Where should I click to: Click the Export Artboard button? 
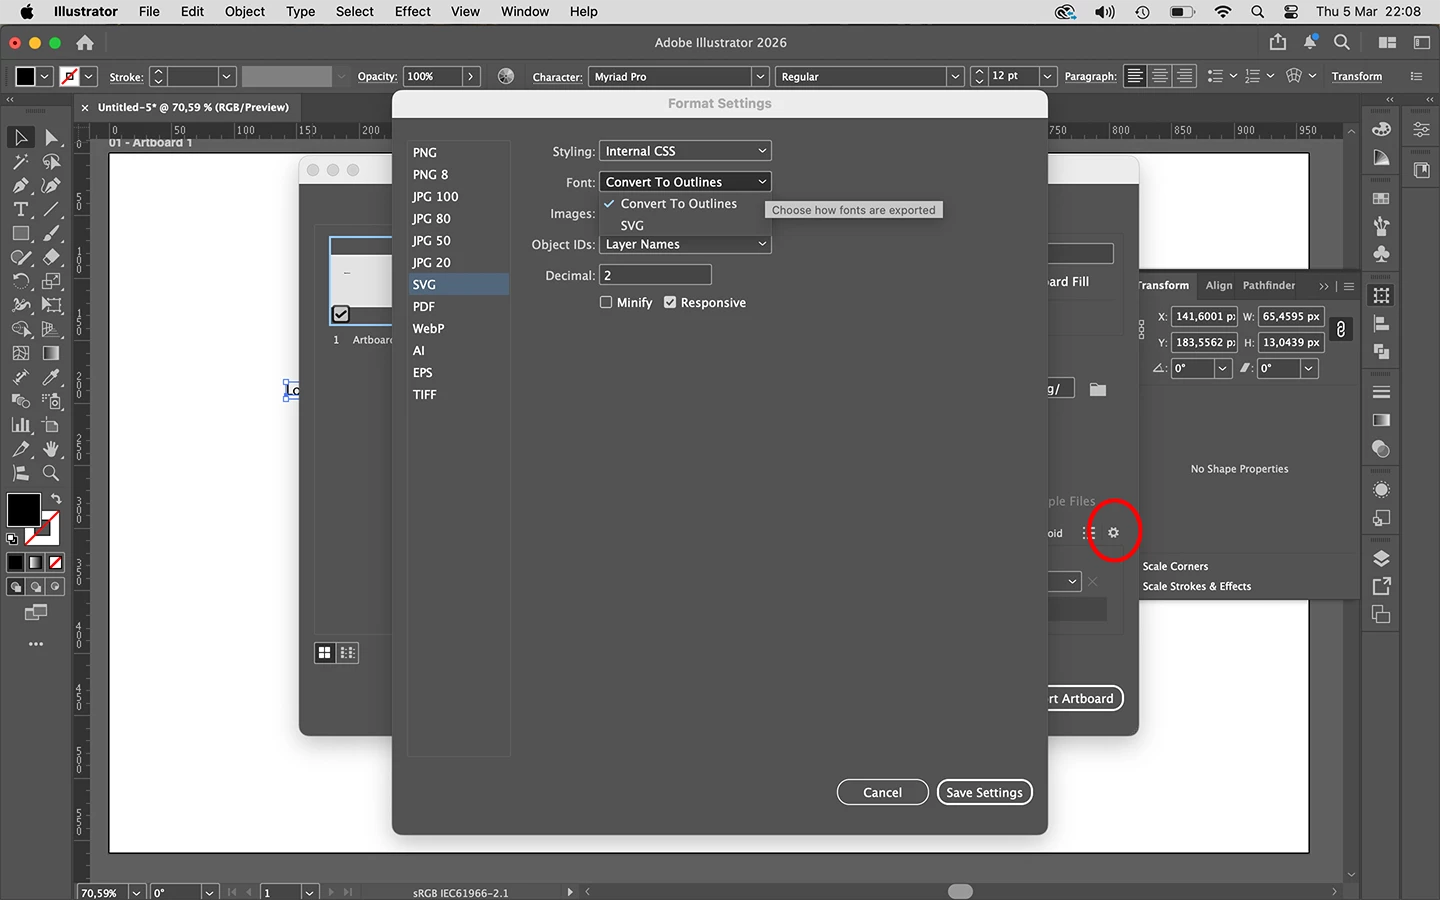[x=1084, y=698]
